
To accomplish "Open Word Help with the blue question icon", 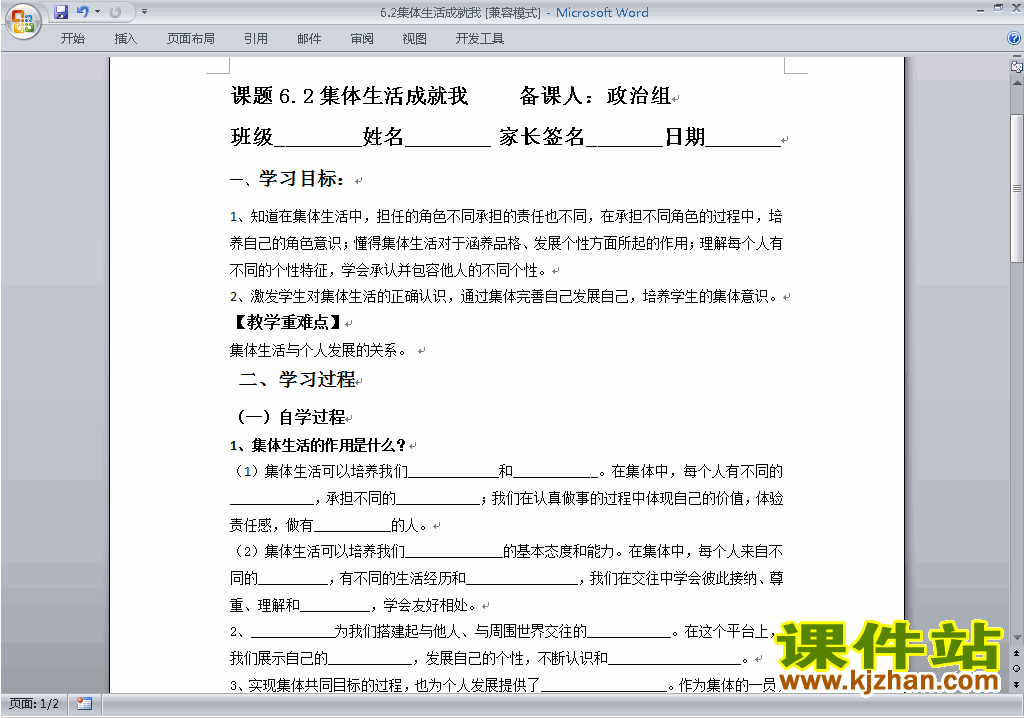I will [x=1014, y=39].
